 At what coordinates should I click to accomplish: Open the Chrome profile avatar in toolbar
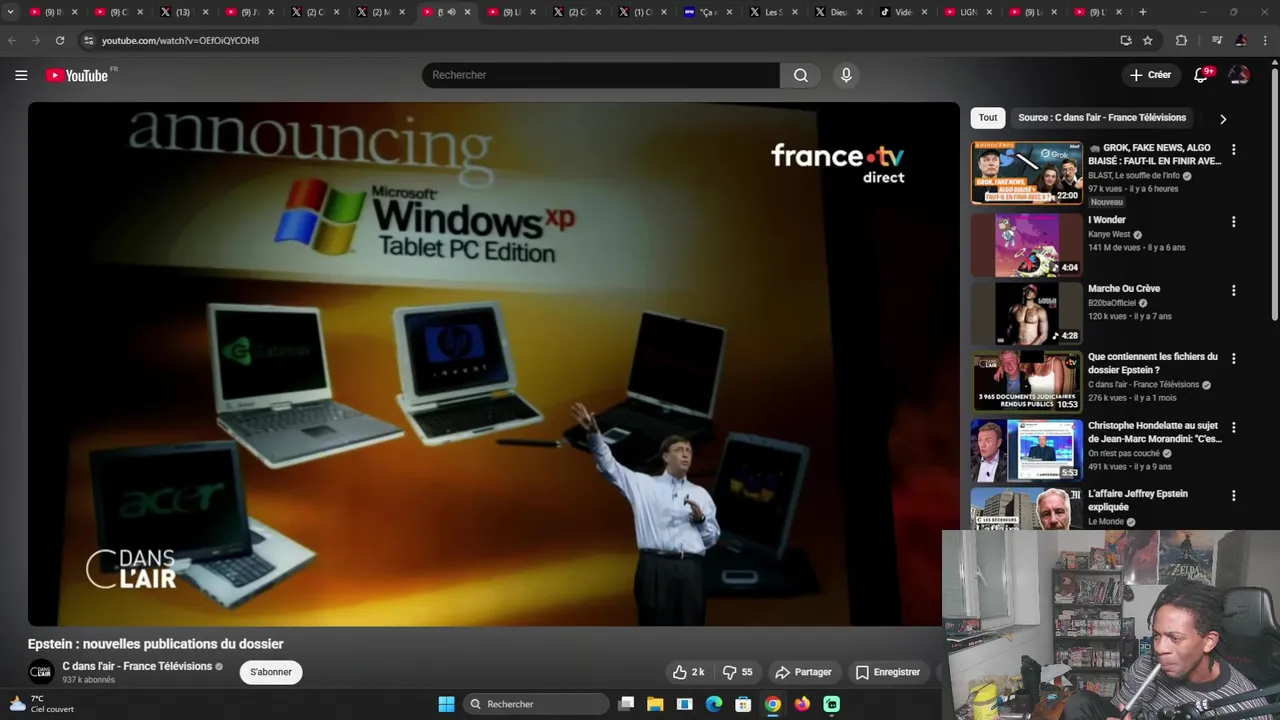tap(1241, 40)
